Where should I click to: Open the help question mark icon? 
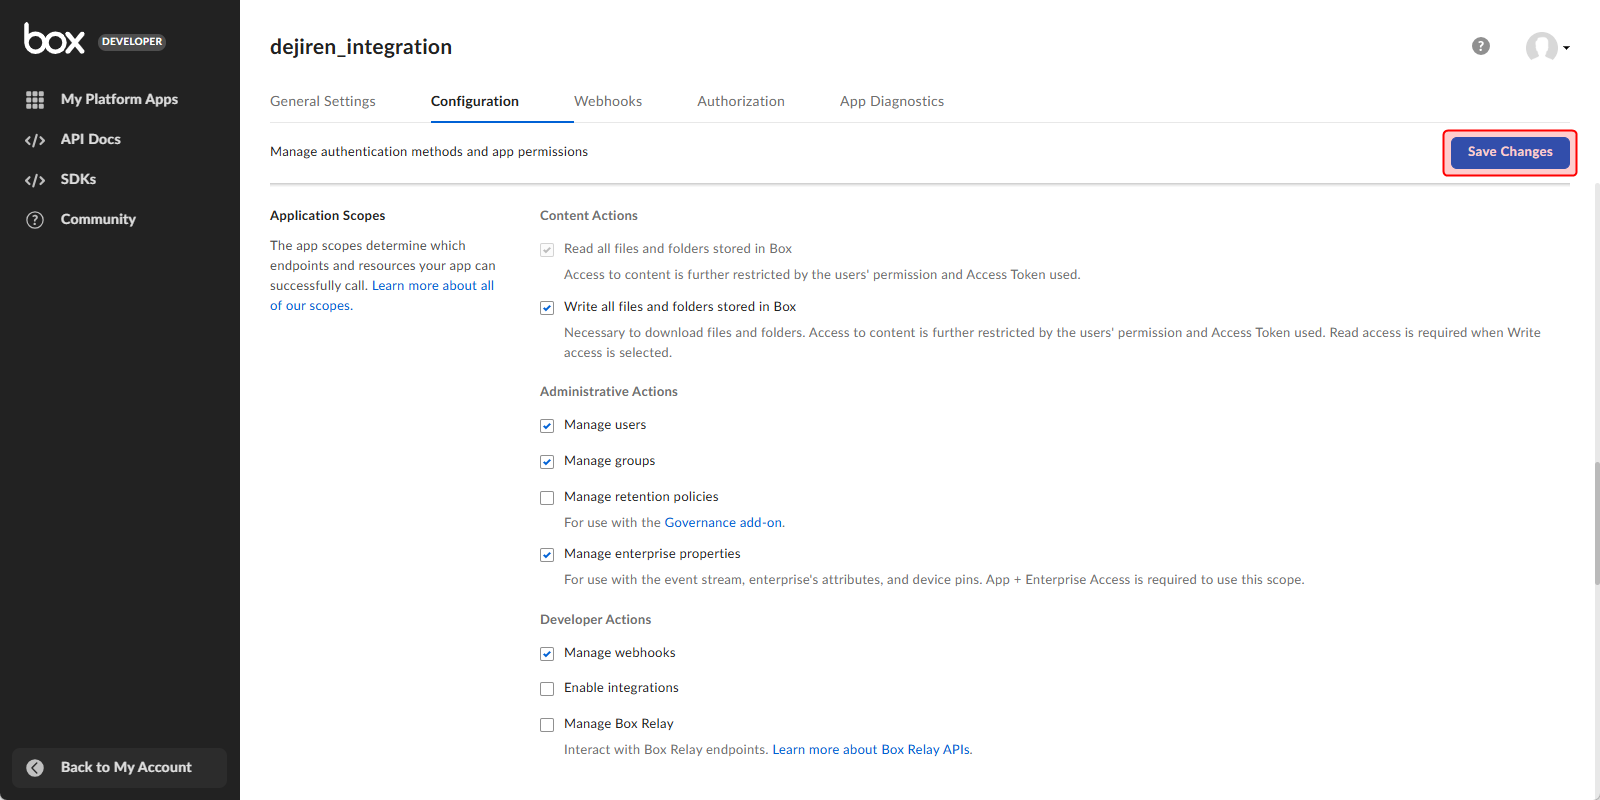(x=1481, y=46)
